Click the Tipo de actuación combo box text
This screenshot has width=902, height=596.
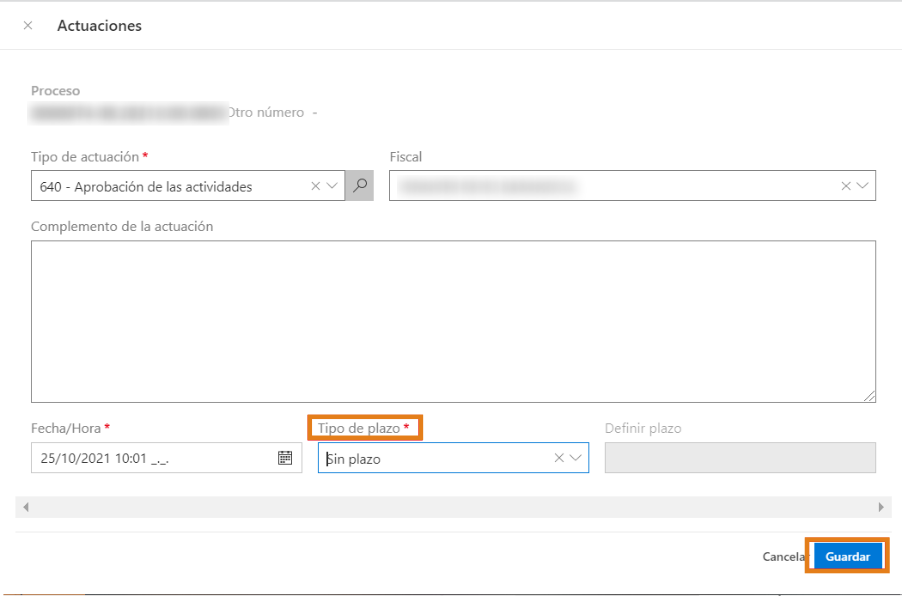(x=170, y=186)
